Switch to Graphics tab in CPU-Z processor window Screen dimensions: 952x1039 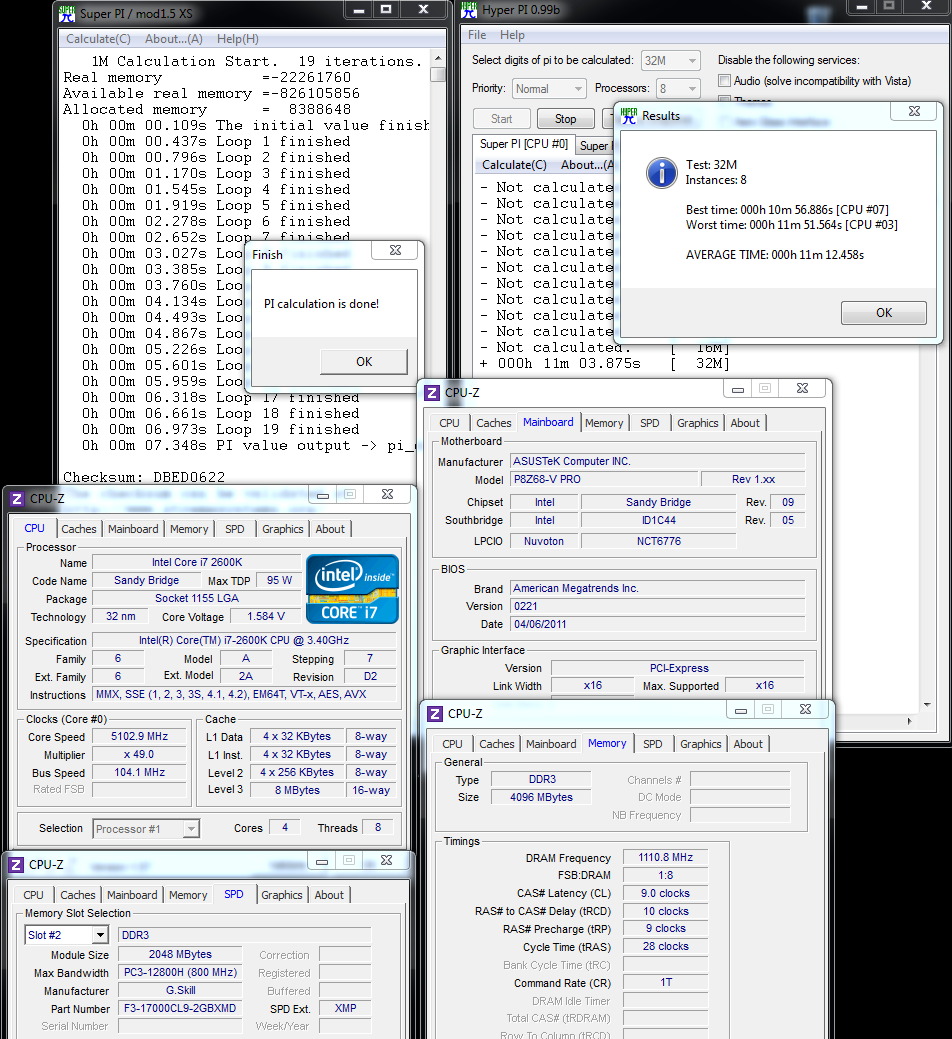click(282, 529)
